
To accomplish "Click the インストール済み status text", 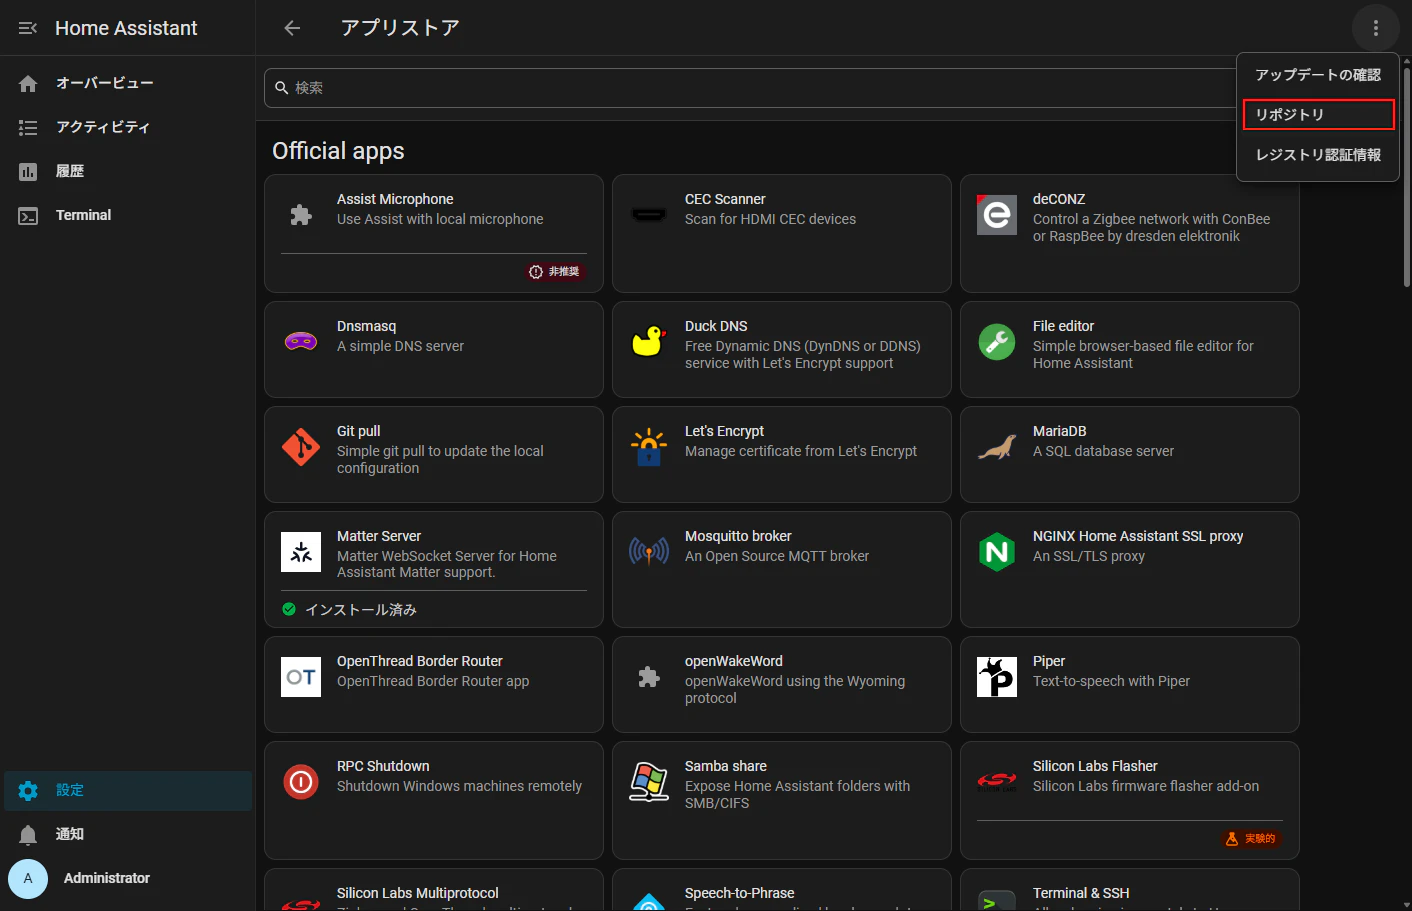I will coord(361,609).
